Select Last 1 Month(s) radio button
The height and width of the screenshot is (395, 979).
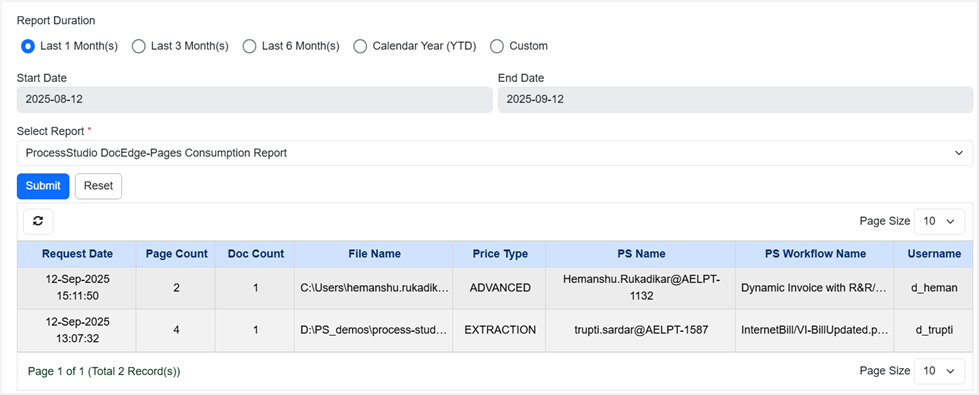point(27,46)
